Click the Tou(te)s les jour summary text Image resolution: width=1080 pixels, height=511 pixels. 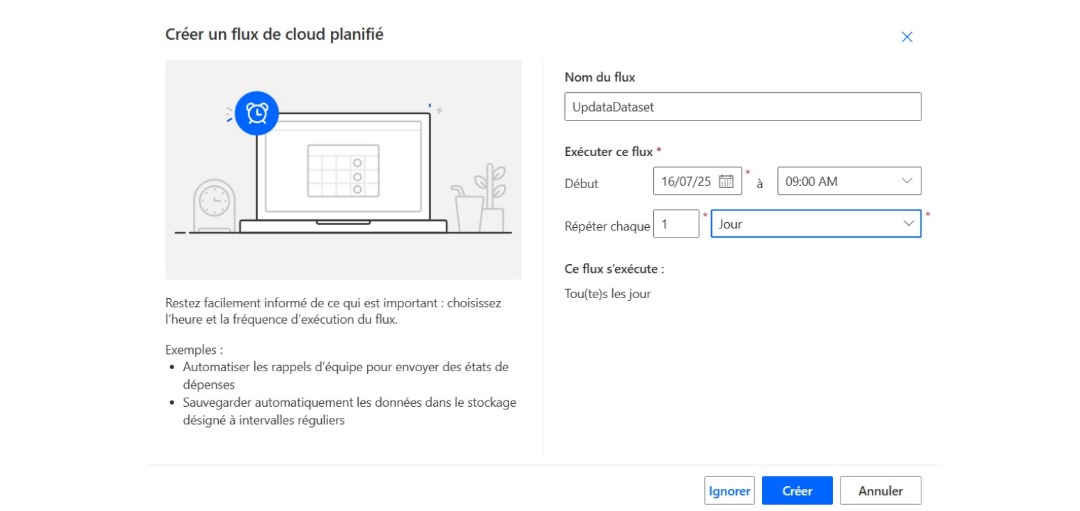[608, 294]
